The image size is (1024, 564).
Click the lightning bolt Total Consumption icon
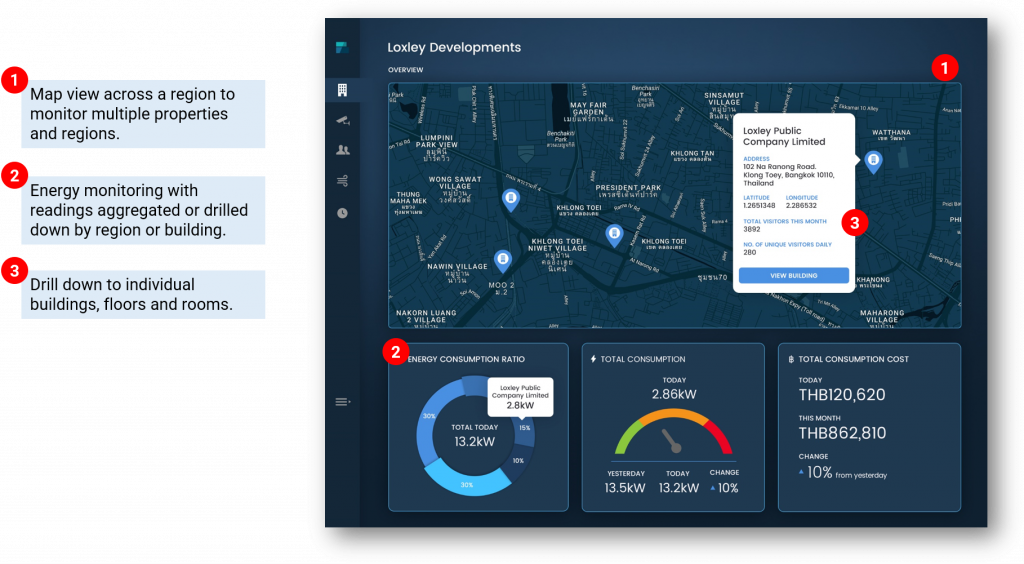[593, 359]
